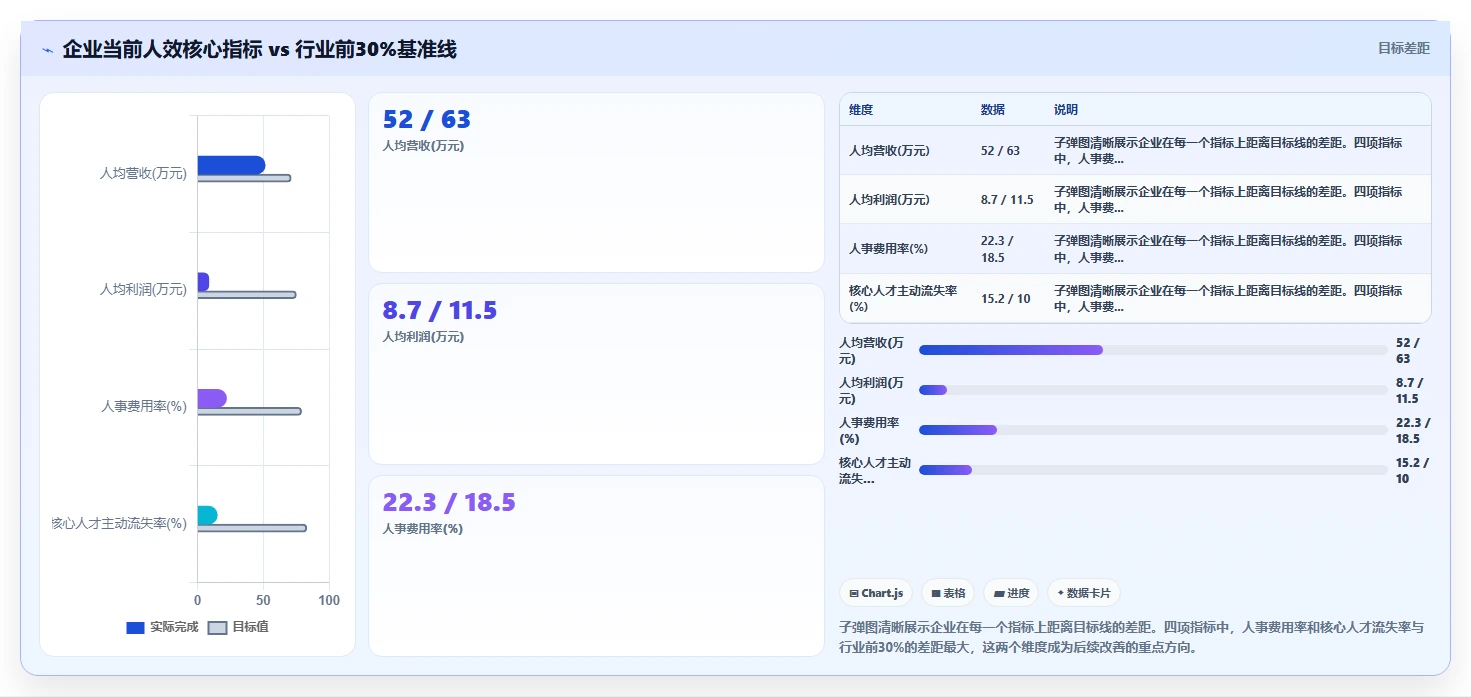Click the lightning icon beside the dashboard title

tap(47, 50)
